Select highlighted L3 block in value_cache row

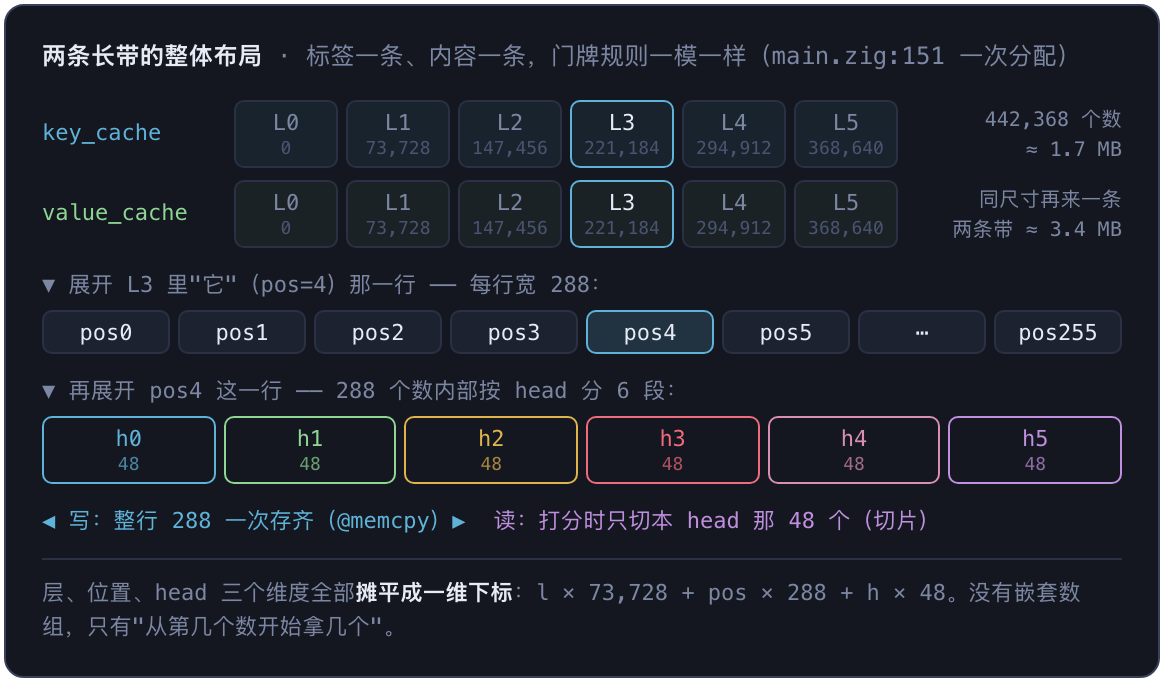pos(622,214)
